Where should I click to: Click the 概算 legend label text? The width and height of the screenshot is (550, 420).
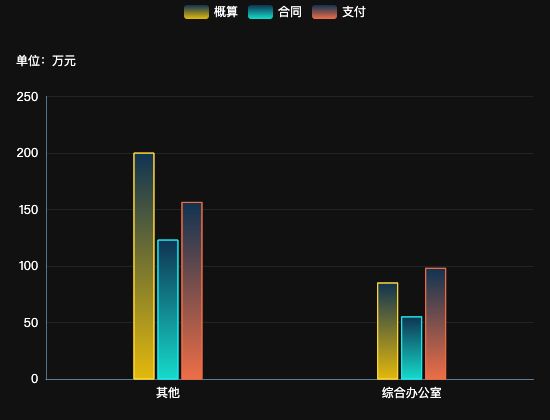tap(226, 12)
